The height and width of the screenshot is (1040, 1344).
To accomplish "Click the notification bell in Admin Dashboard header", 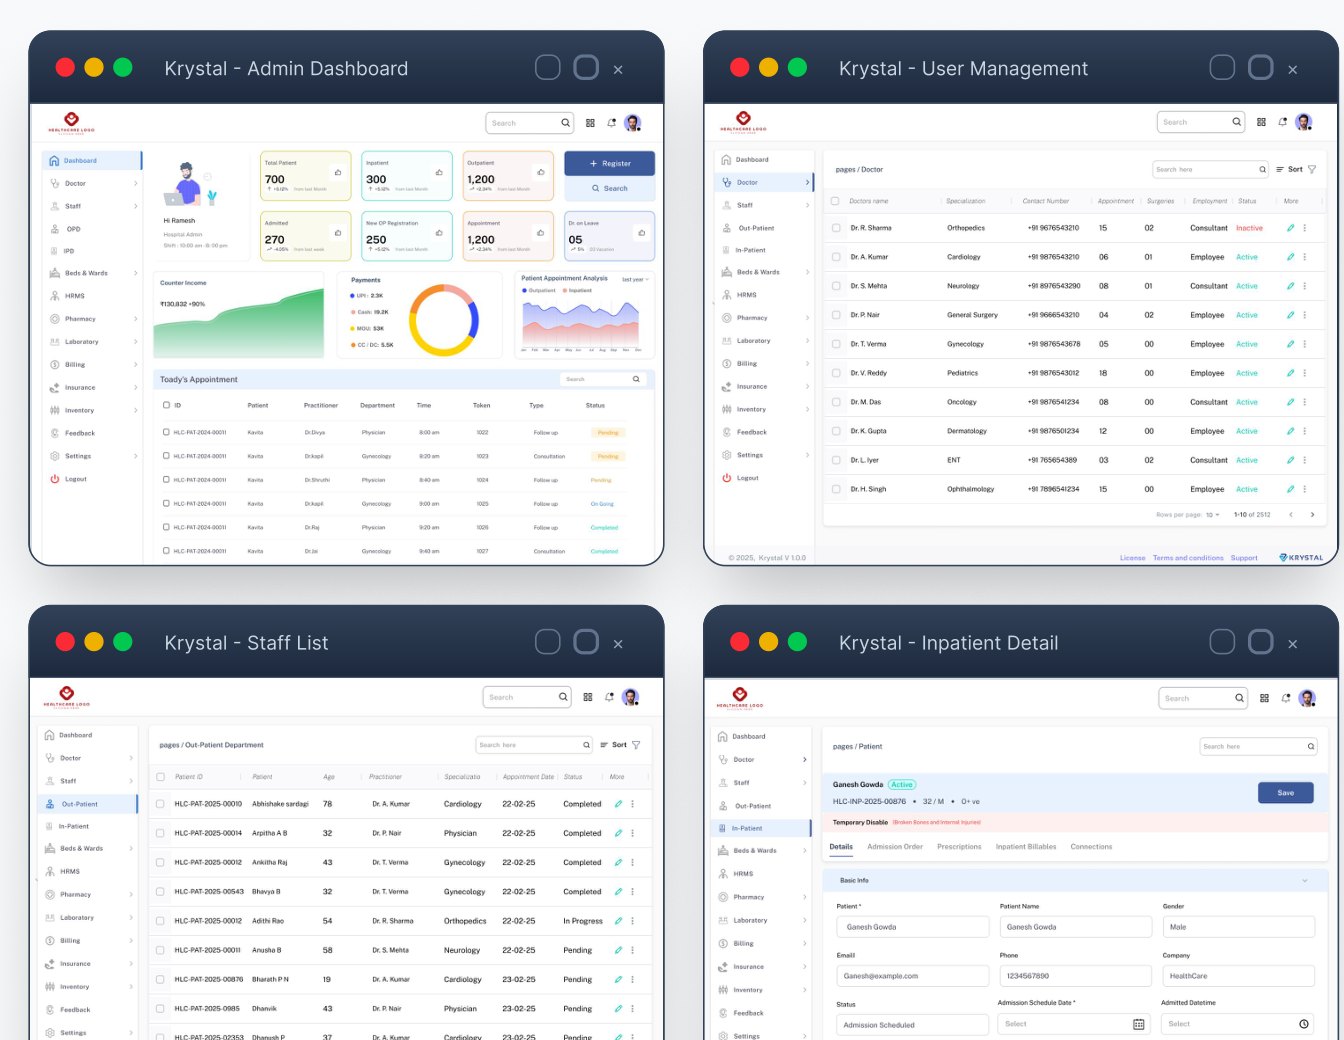I will 611,123.
